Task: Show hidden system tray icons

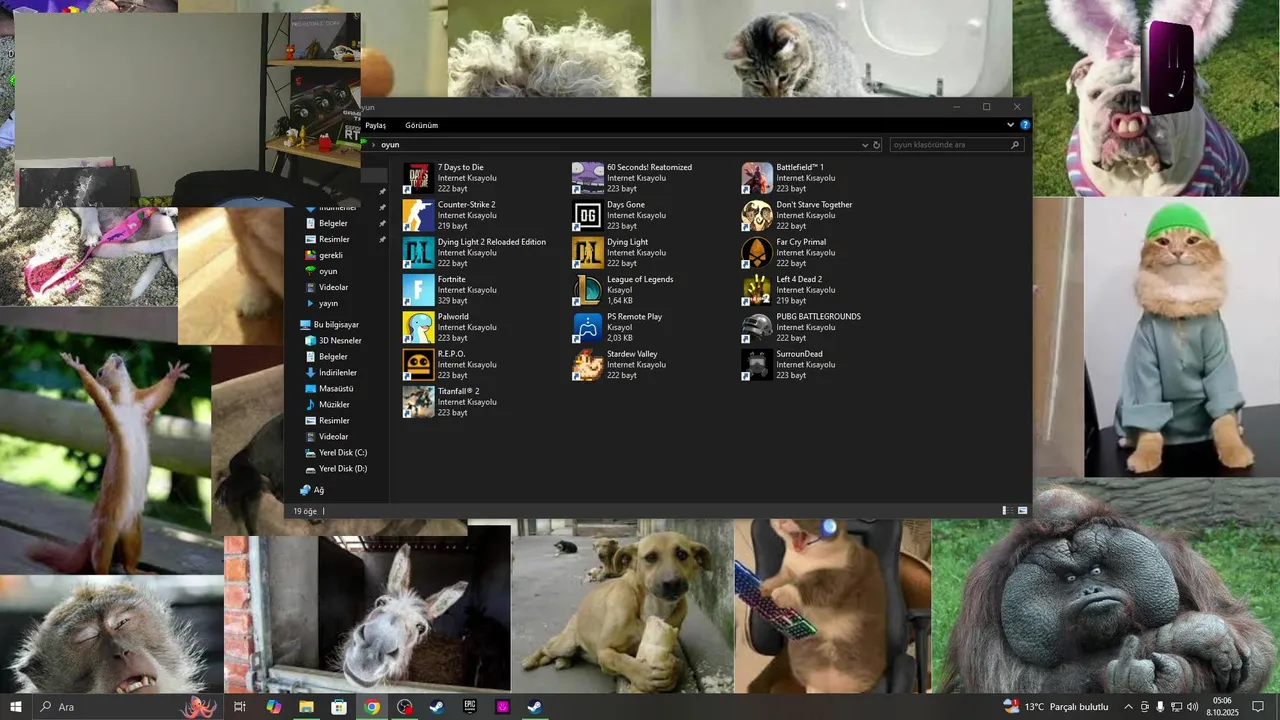Action: pyautogui.click(x=1129, y=707)
